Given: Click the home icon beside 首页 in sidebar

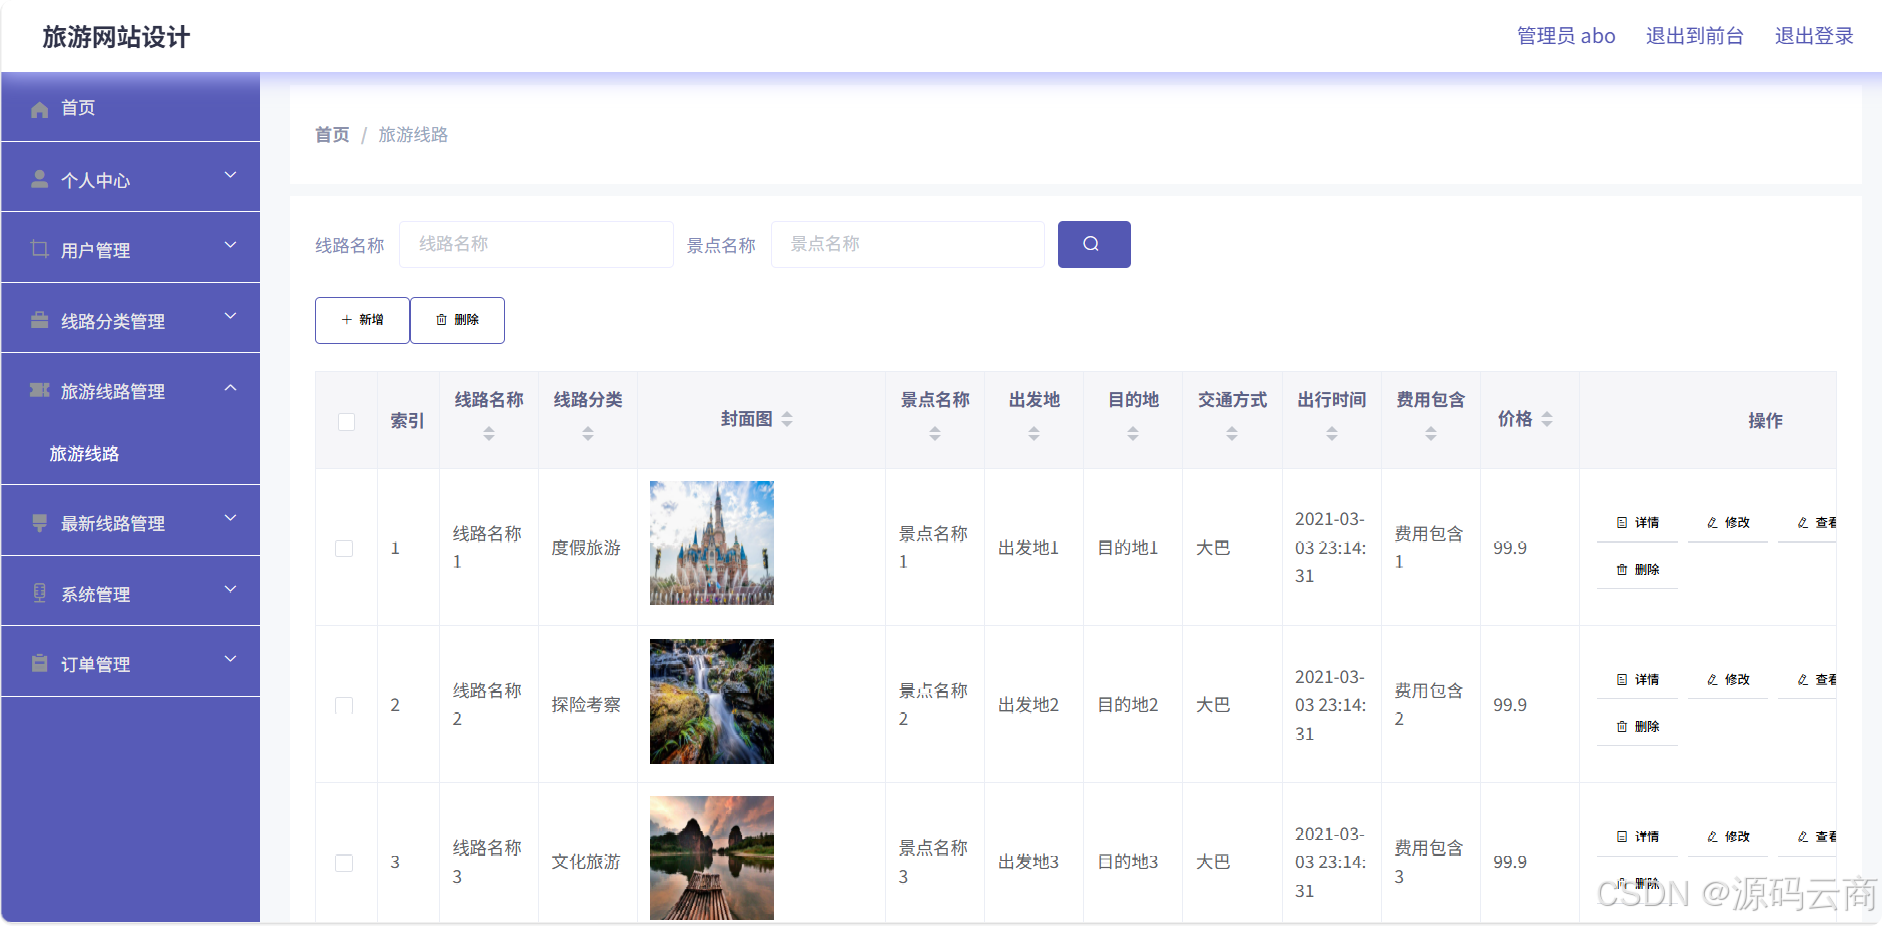Looking at the screenshot, I should (39, 109).
